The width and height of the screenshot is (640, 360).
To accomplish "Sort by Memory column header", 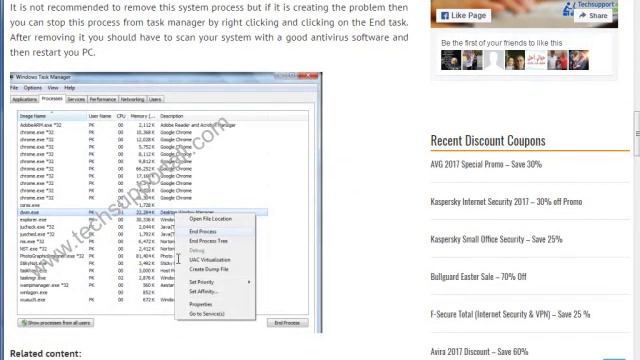I will pos(143,116).
